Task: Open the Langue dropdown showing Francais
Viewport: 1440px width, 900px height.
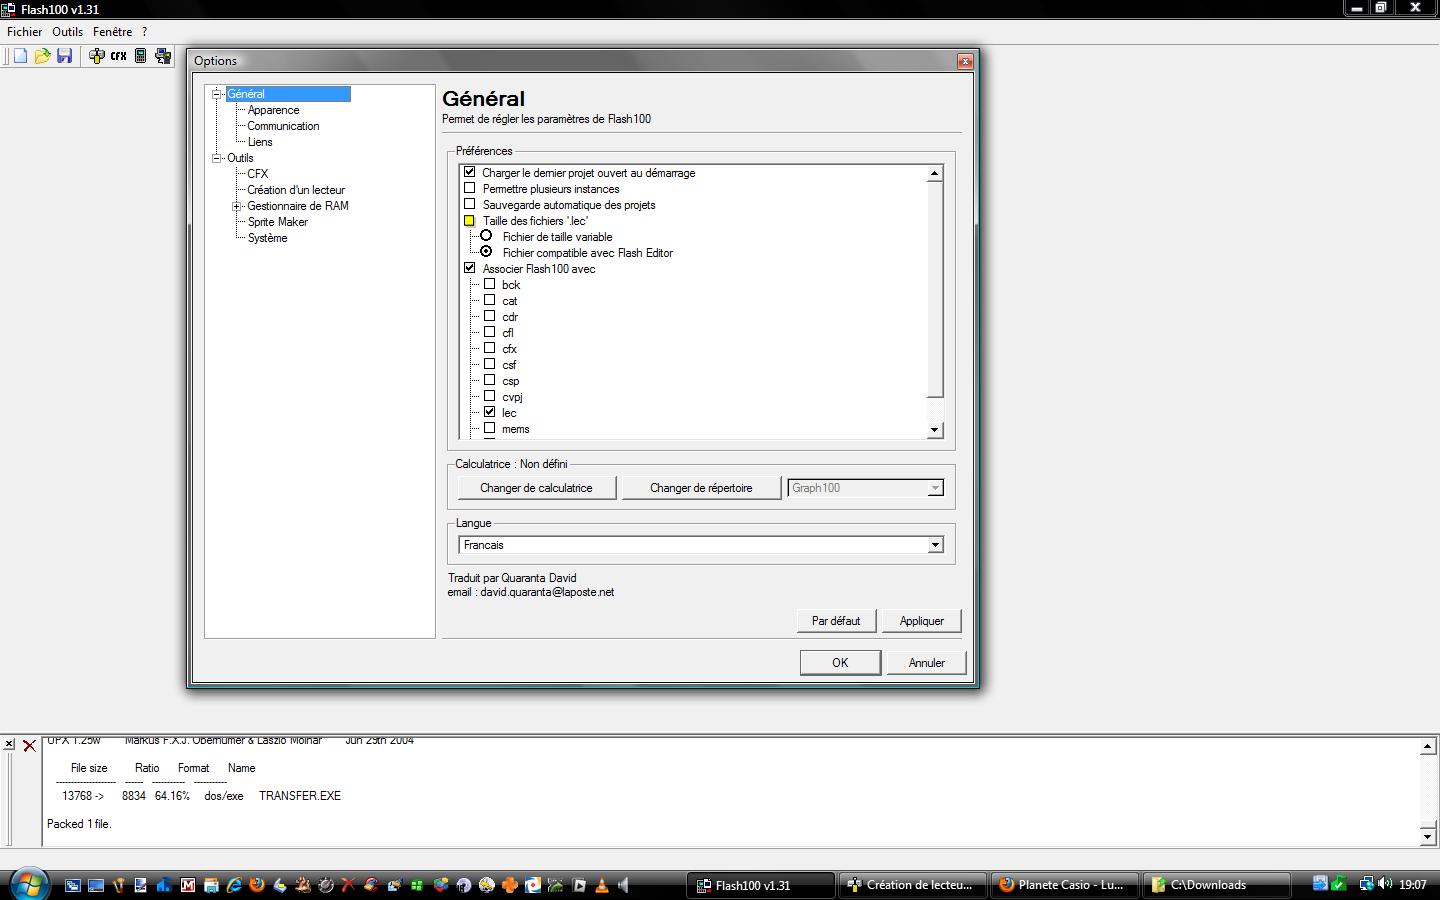Action: (935, 545)
